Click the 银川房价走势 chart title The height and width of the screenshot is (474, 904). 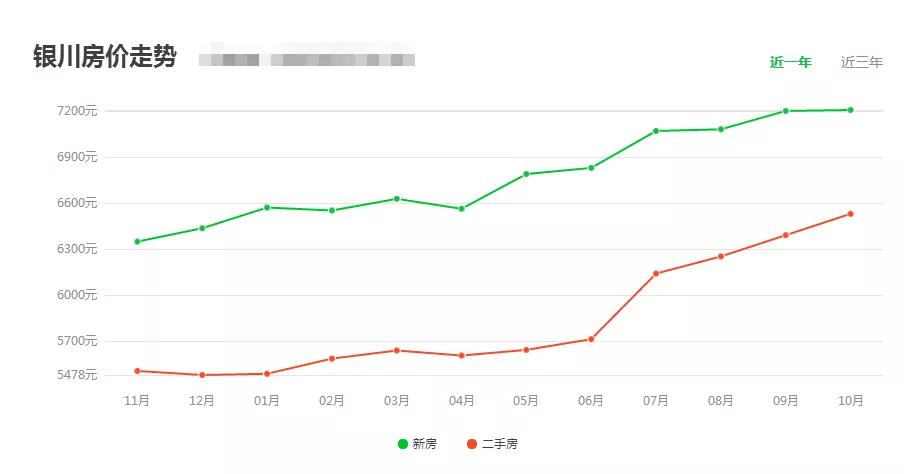tap(104, 56)
